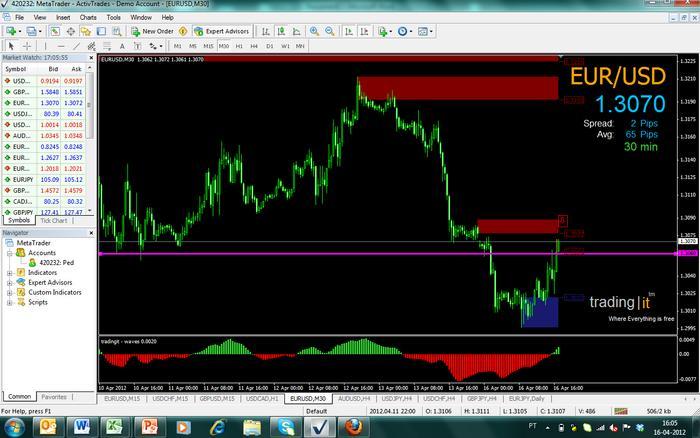
Task: Zoom in on the chart
Action: pos(314,31)
